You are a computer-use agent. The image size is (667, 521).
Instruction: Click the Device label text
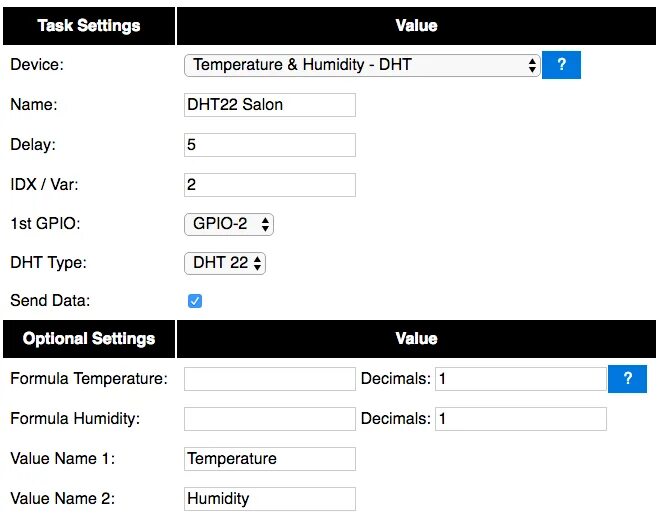tap(35, 65)
